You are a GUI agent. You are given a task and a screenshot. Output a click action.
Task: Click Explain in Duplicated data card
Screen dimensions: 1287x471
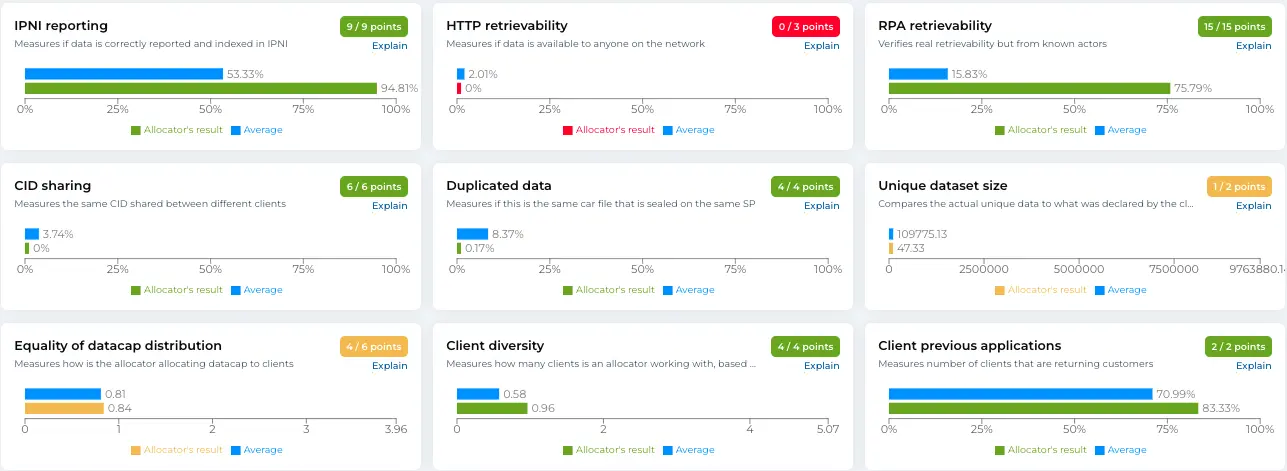(821, 206)
